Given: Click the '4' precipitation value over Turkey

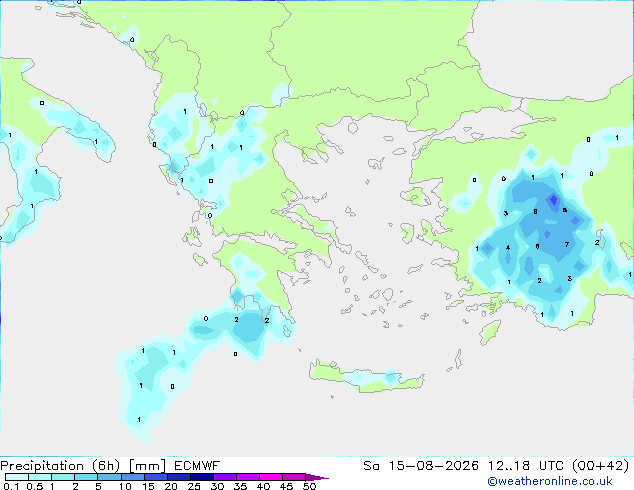Looking at the screenshot, I should tap(508, 248).
